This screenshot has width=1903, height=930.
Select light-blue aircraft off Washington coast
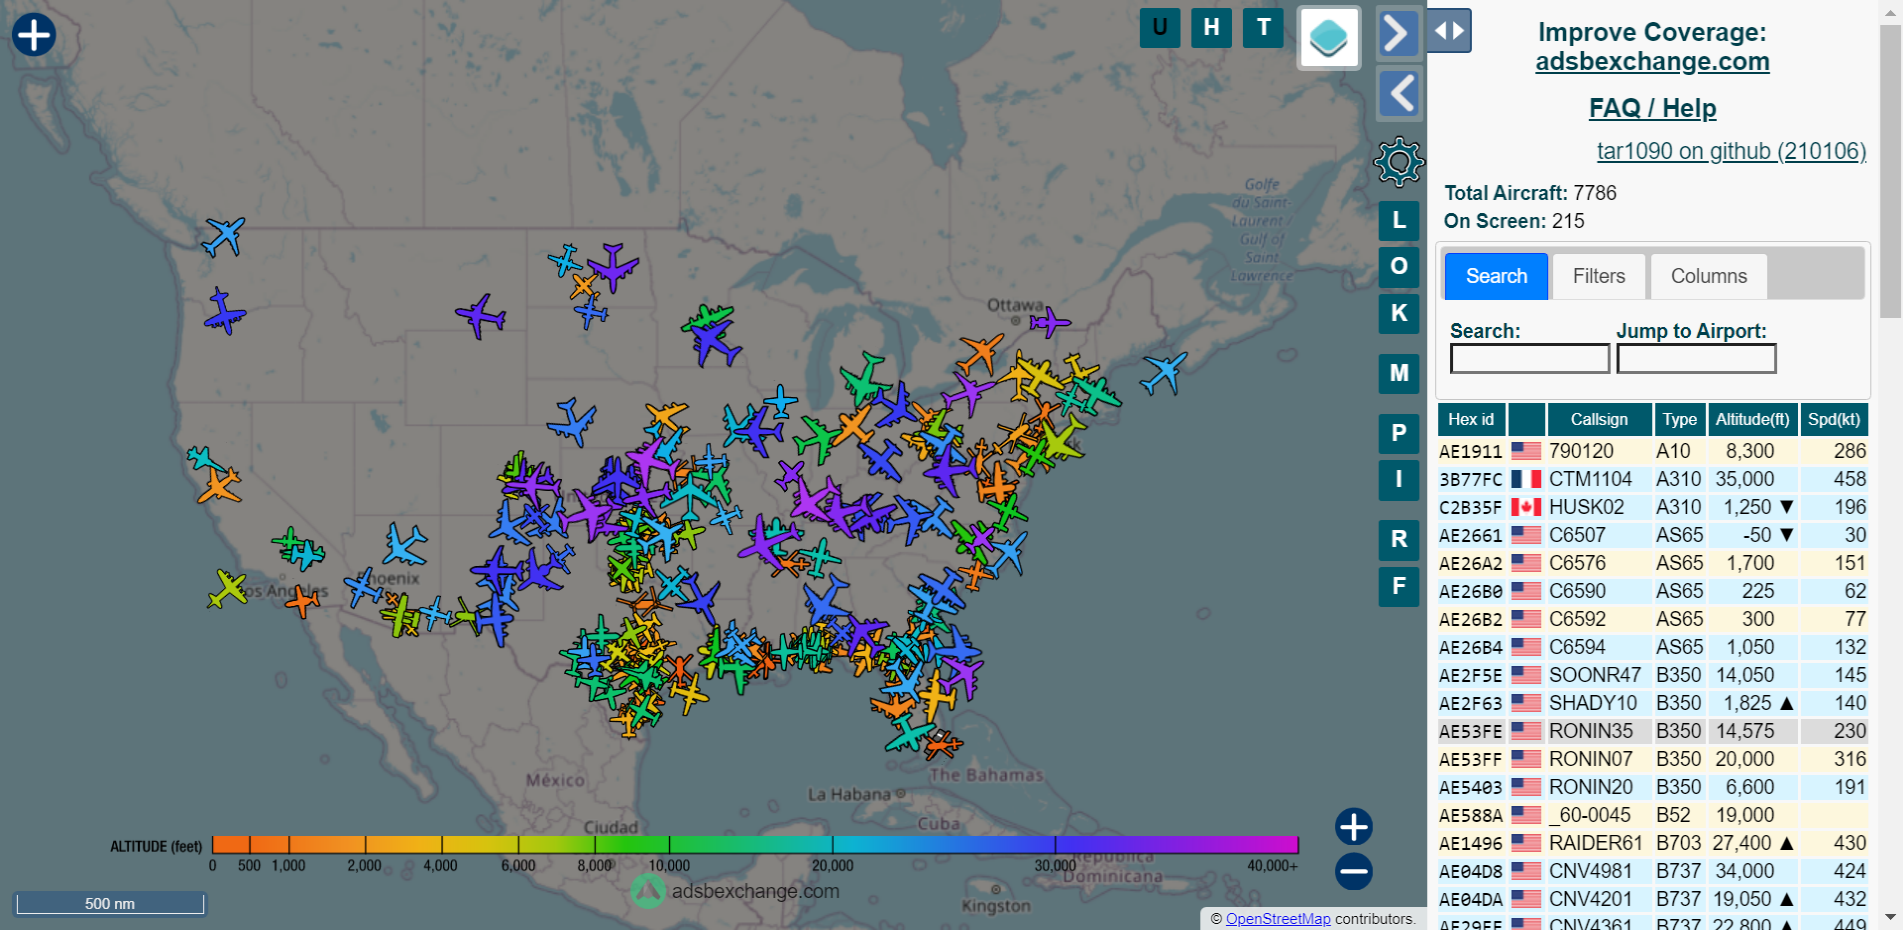(223, 237)
